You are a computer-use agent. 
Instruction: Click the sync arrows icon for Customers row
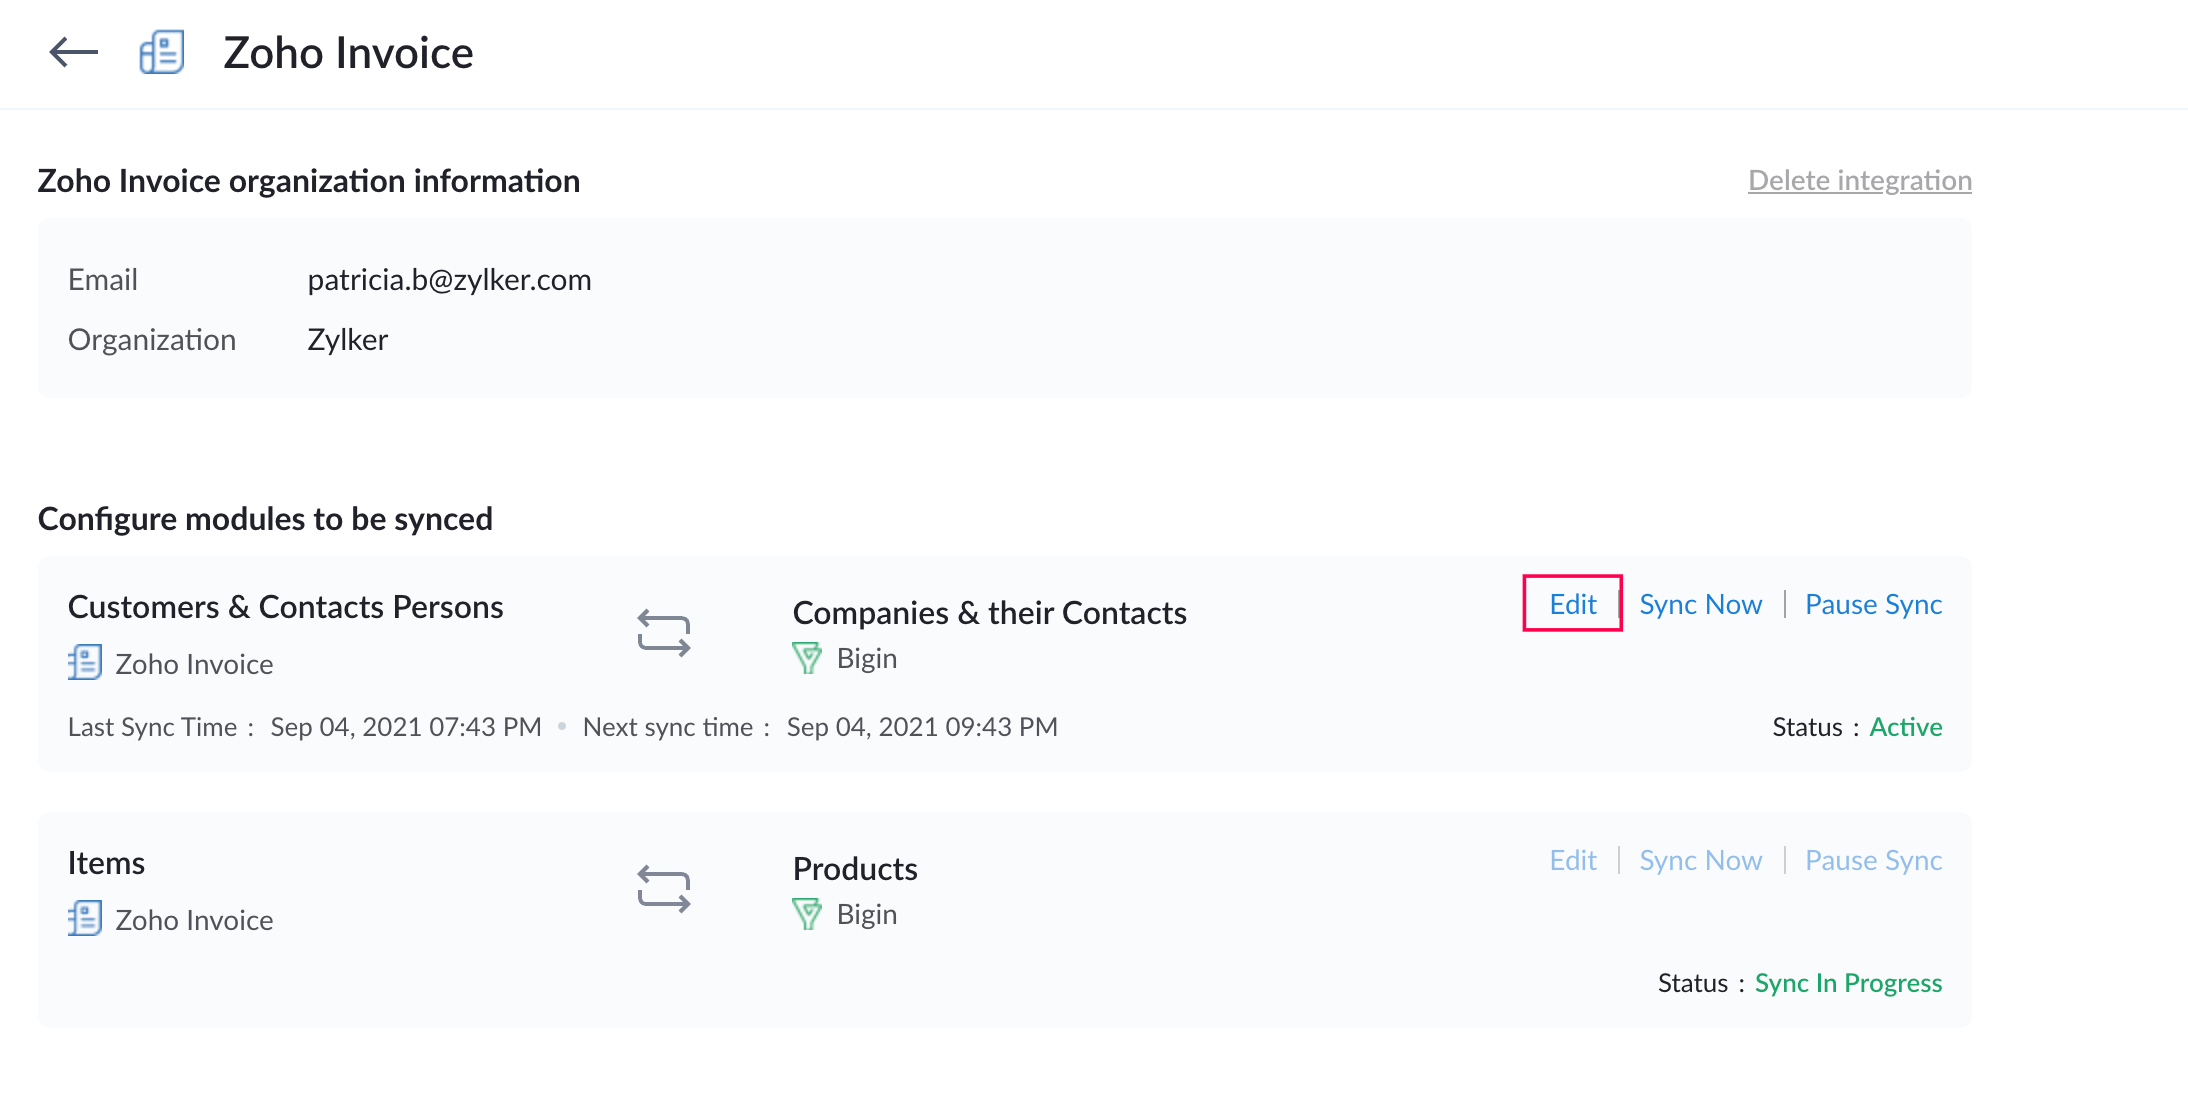(664, 633)
